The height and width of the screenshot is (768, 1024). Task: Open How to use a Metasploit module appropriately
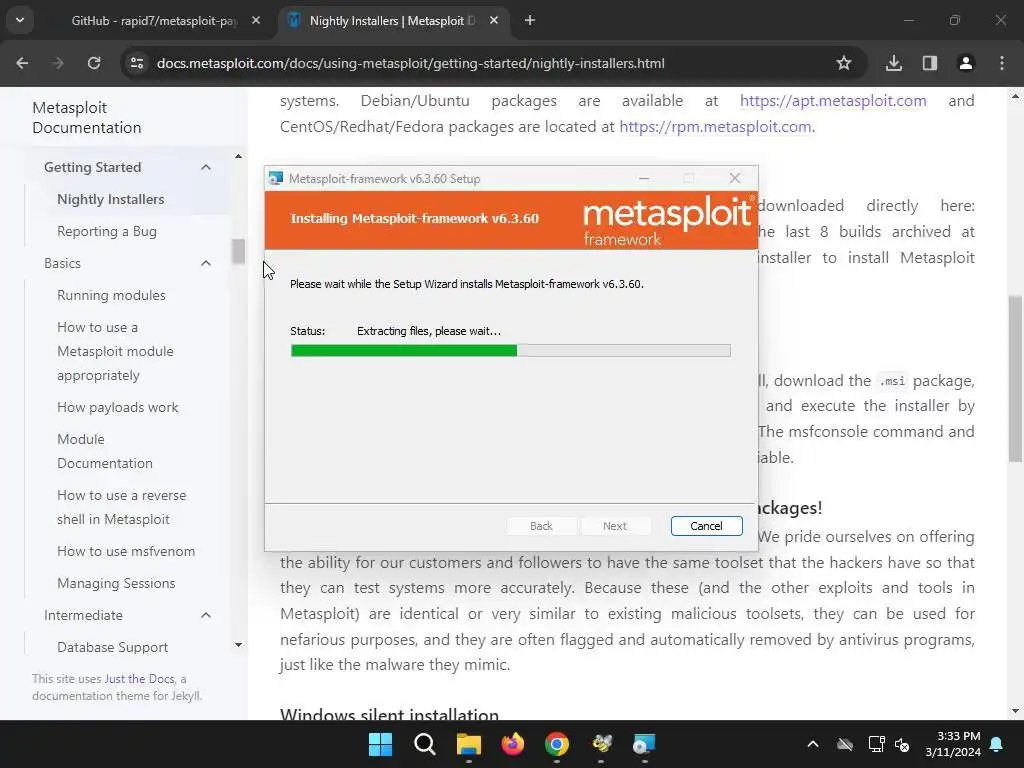tap(115, 351)
